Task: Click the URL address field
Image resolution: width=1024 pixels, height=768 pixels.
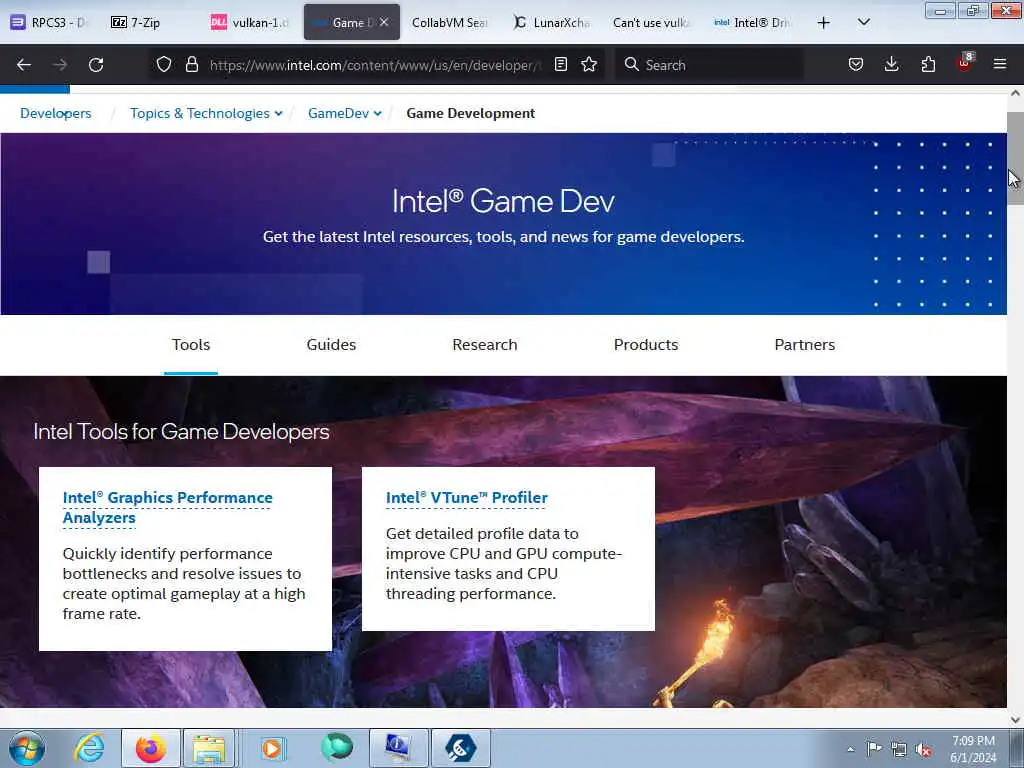Action: coord(376,65)
